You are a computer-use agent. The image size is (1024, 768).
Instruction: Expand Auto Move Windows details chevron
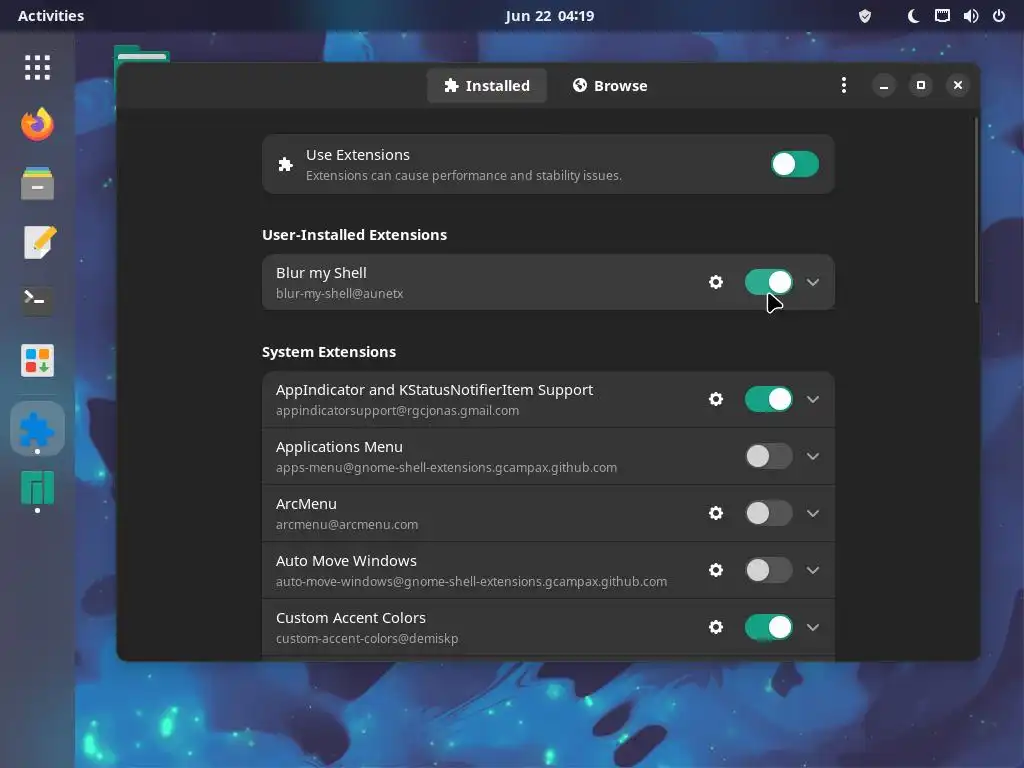click(812, 570)
